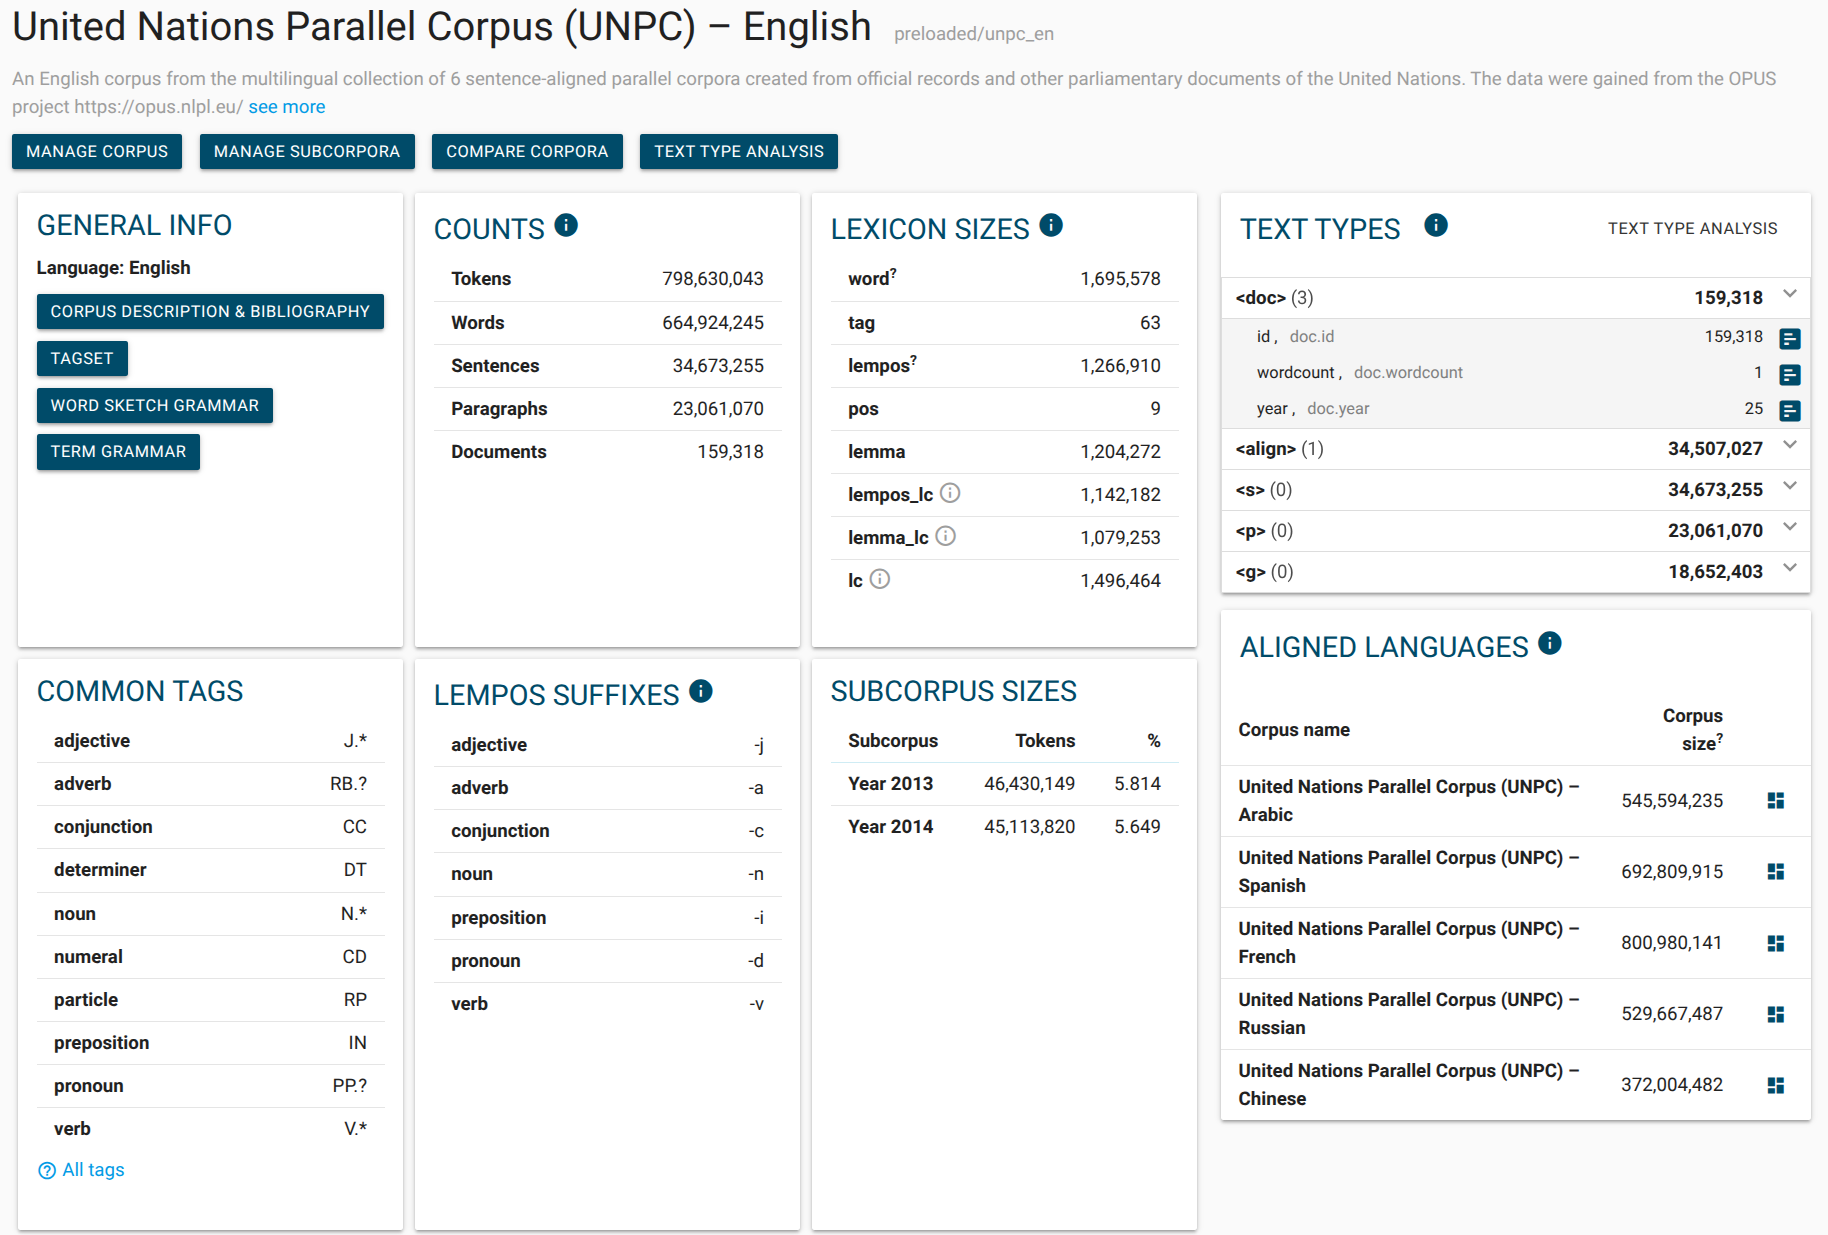Image resolution: width=1828 pixels, height=1235 pixels.
Task: Click the see more link in the description
Action: [287, 106]
